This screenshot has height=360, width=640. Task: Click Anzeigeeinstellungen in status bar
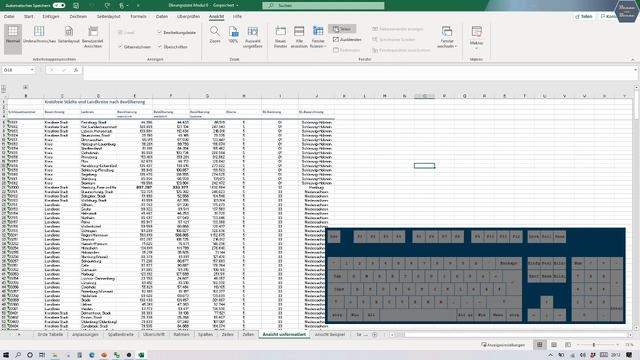pos(503,345)
